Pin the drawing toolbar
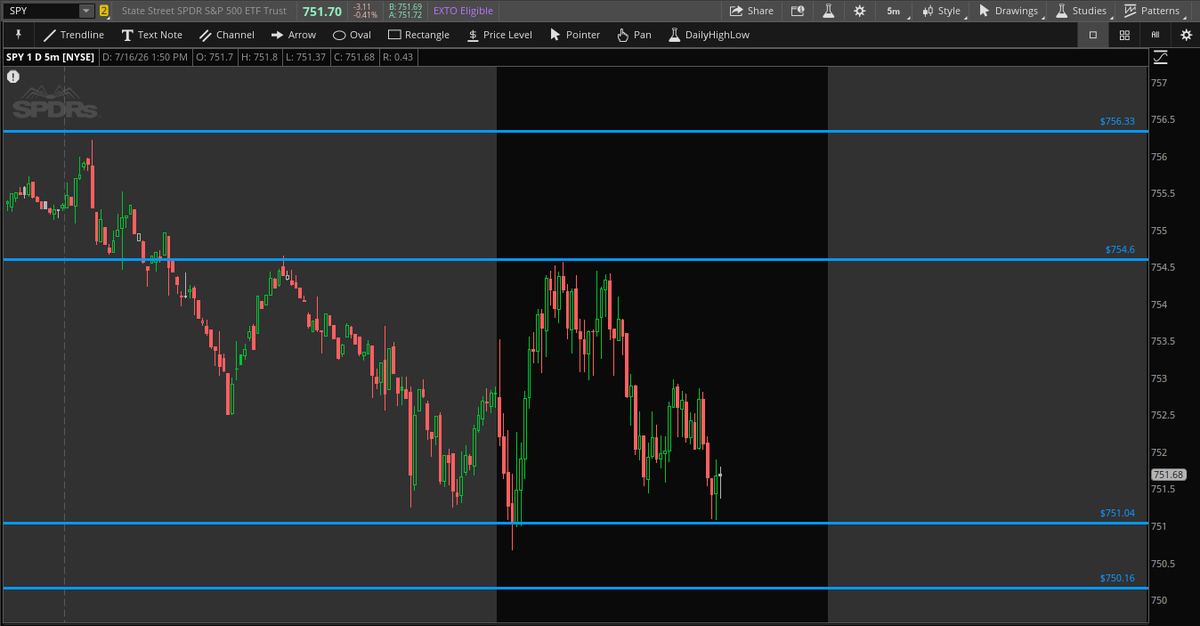Image resolution: width=1200 pixels, height=626 pixels. point(18,34)
